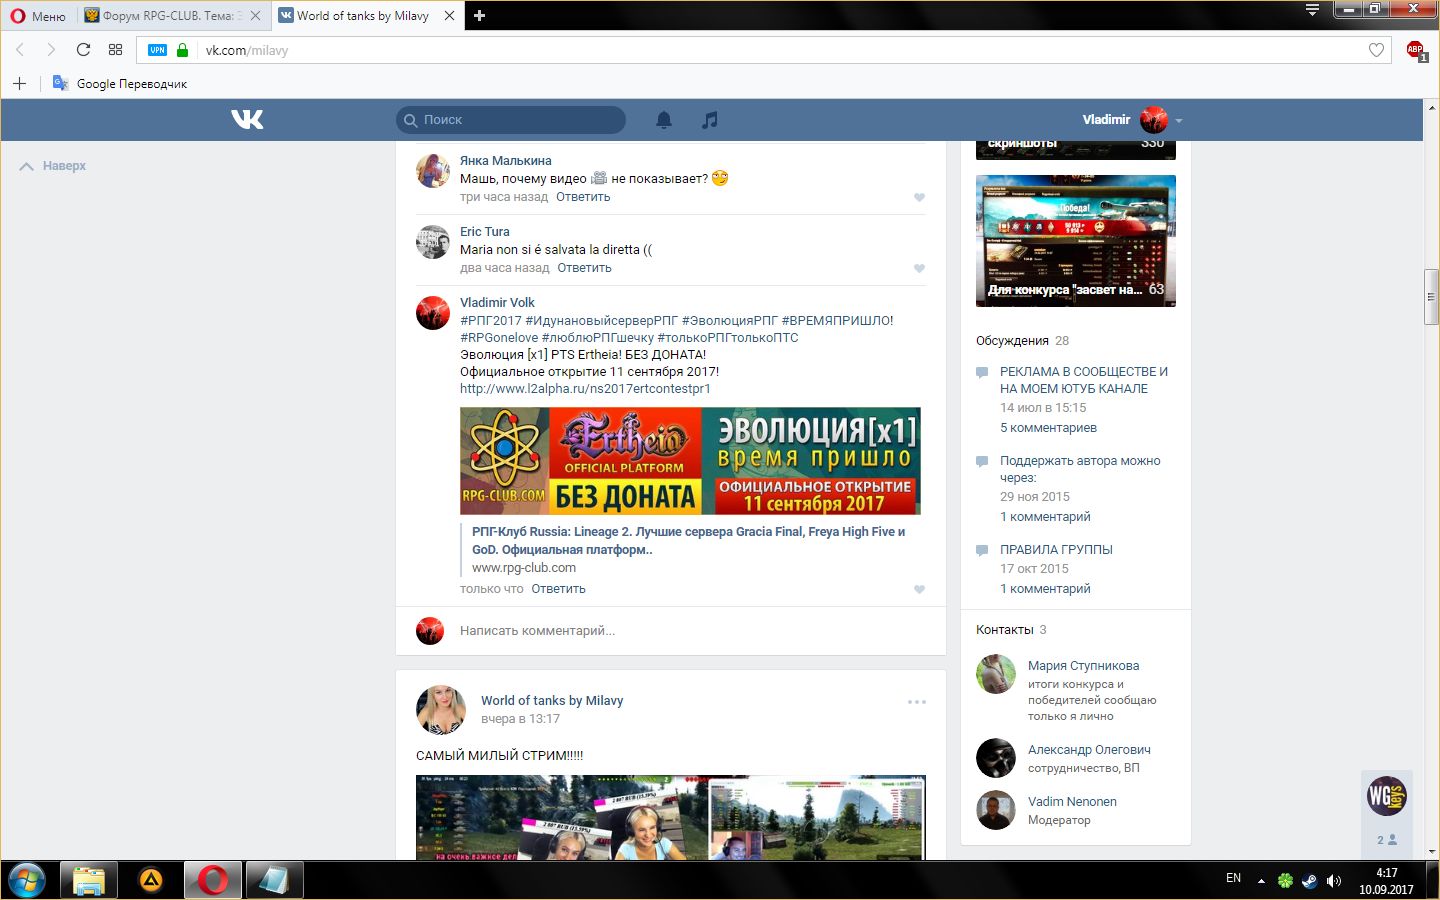Open the РПГ-Клуб Russia link title
This screenshot has height=900, width=1440.
688,540
